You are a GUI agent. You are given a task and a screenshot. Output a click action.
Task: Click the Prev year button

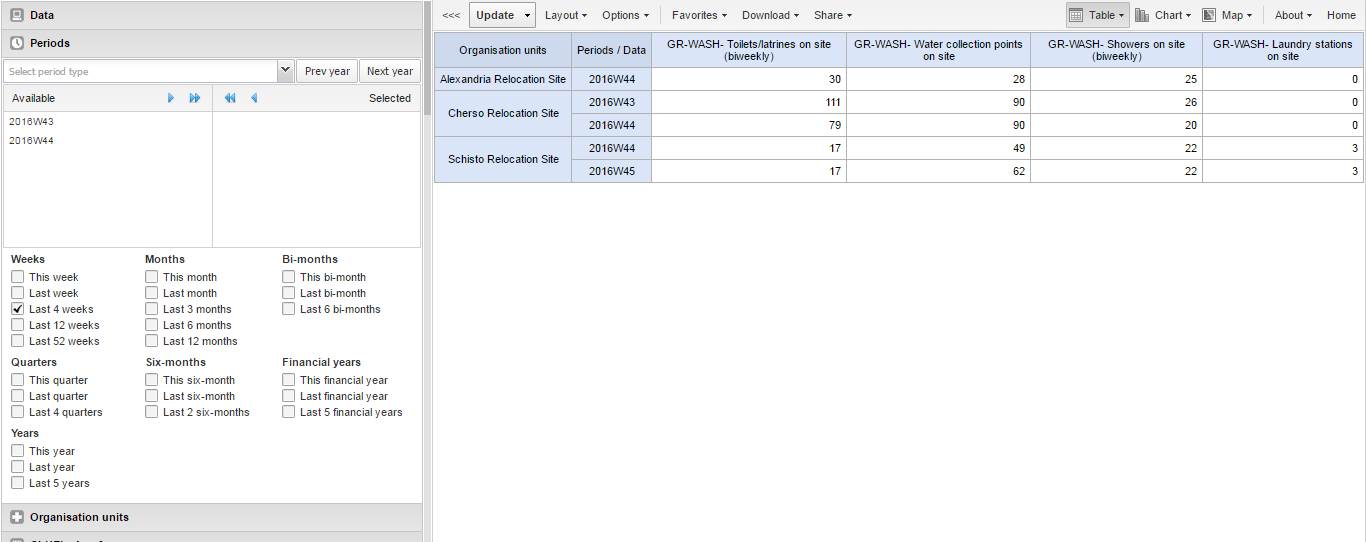[x=327, y=71]
